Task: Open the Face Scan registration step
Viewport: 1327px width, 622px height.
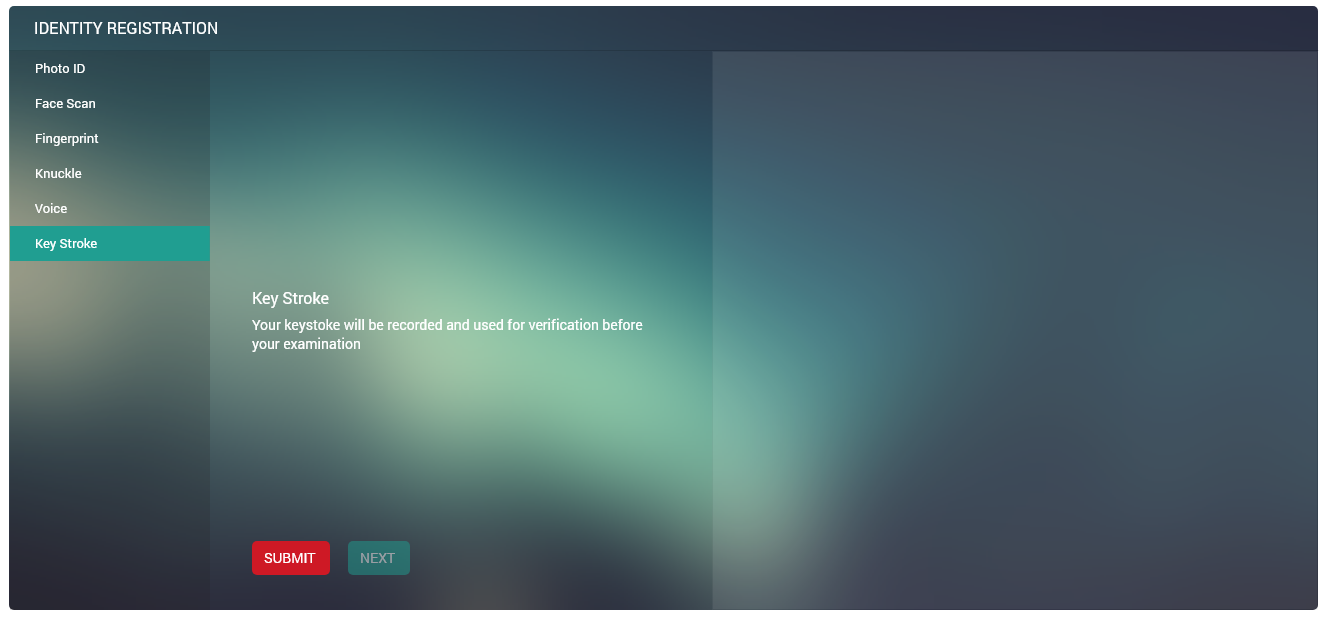Action: click(65, 103)
